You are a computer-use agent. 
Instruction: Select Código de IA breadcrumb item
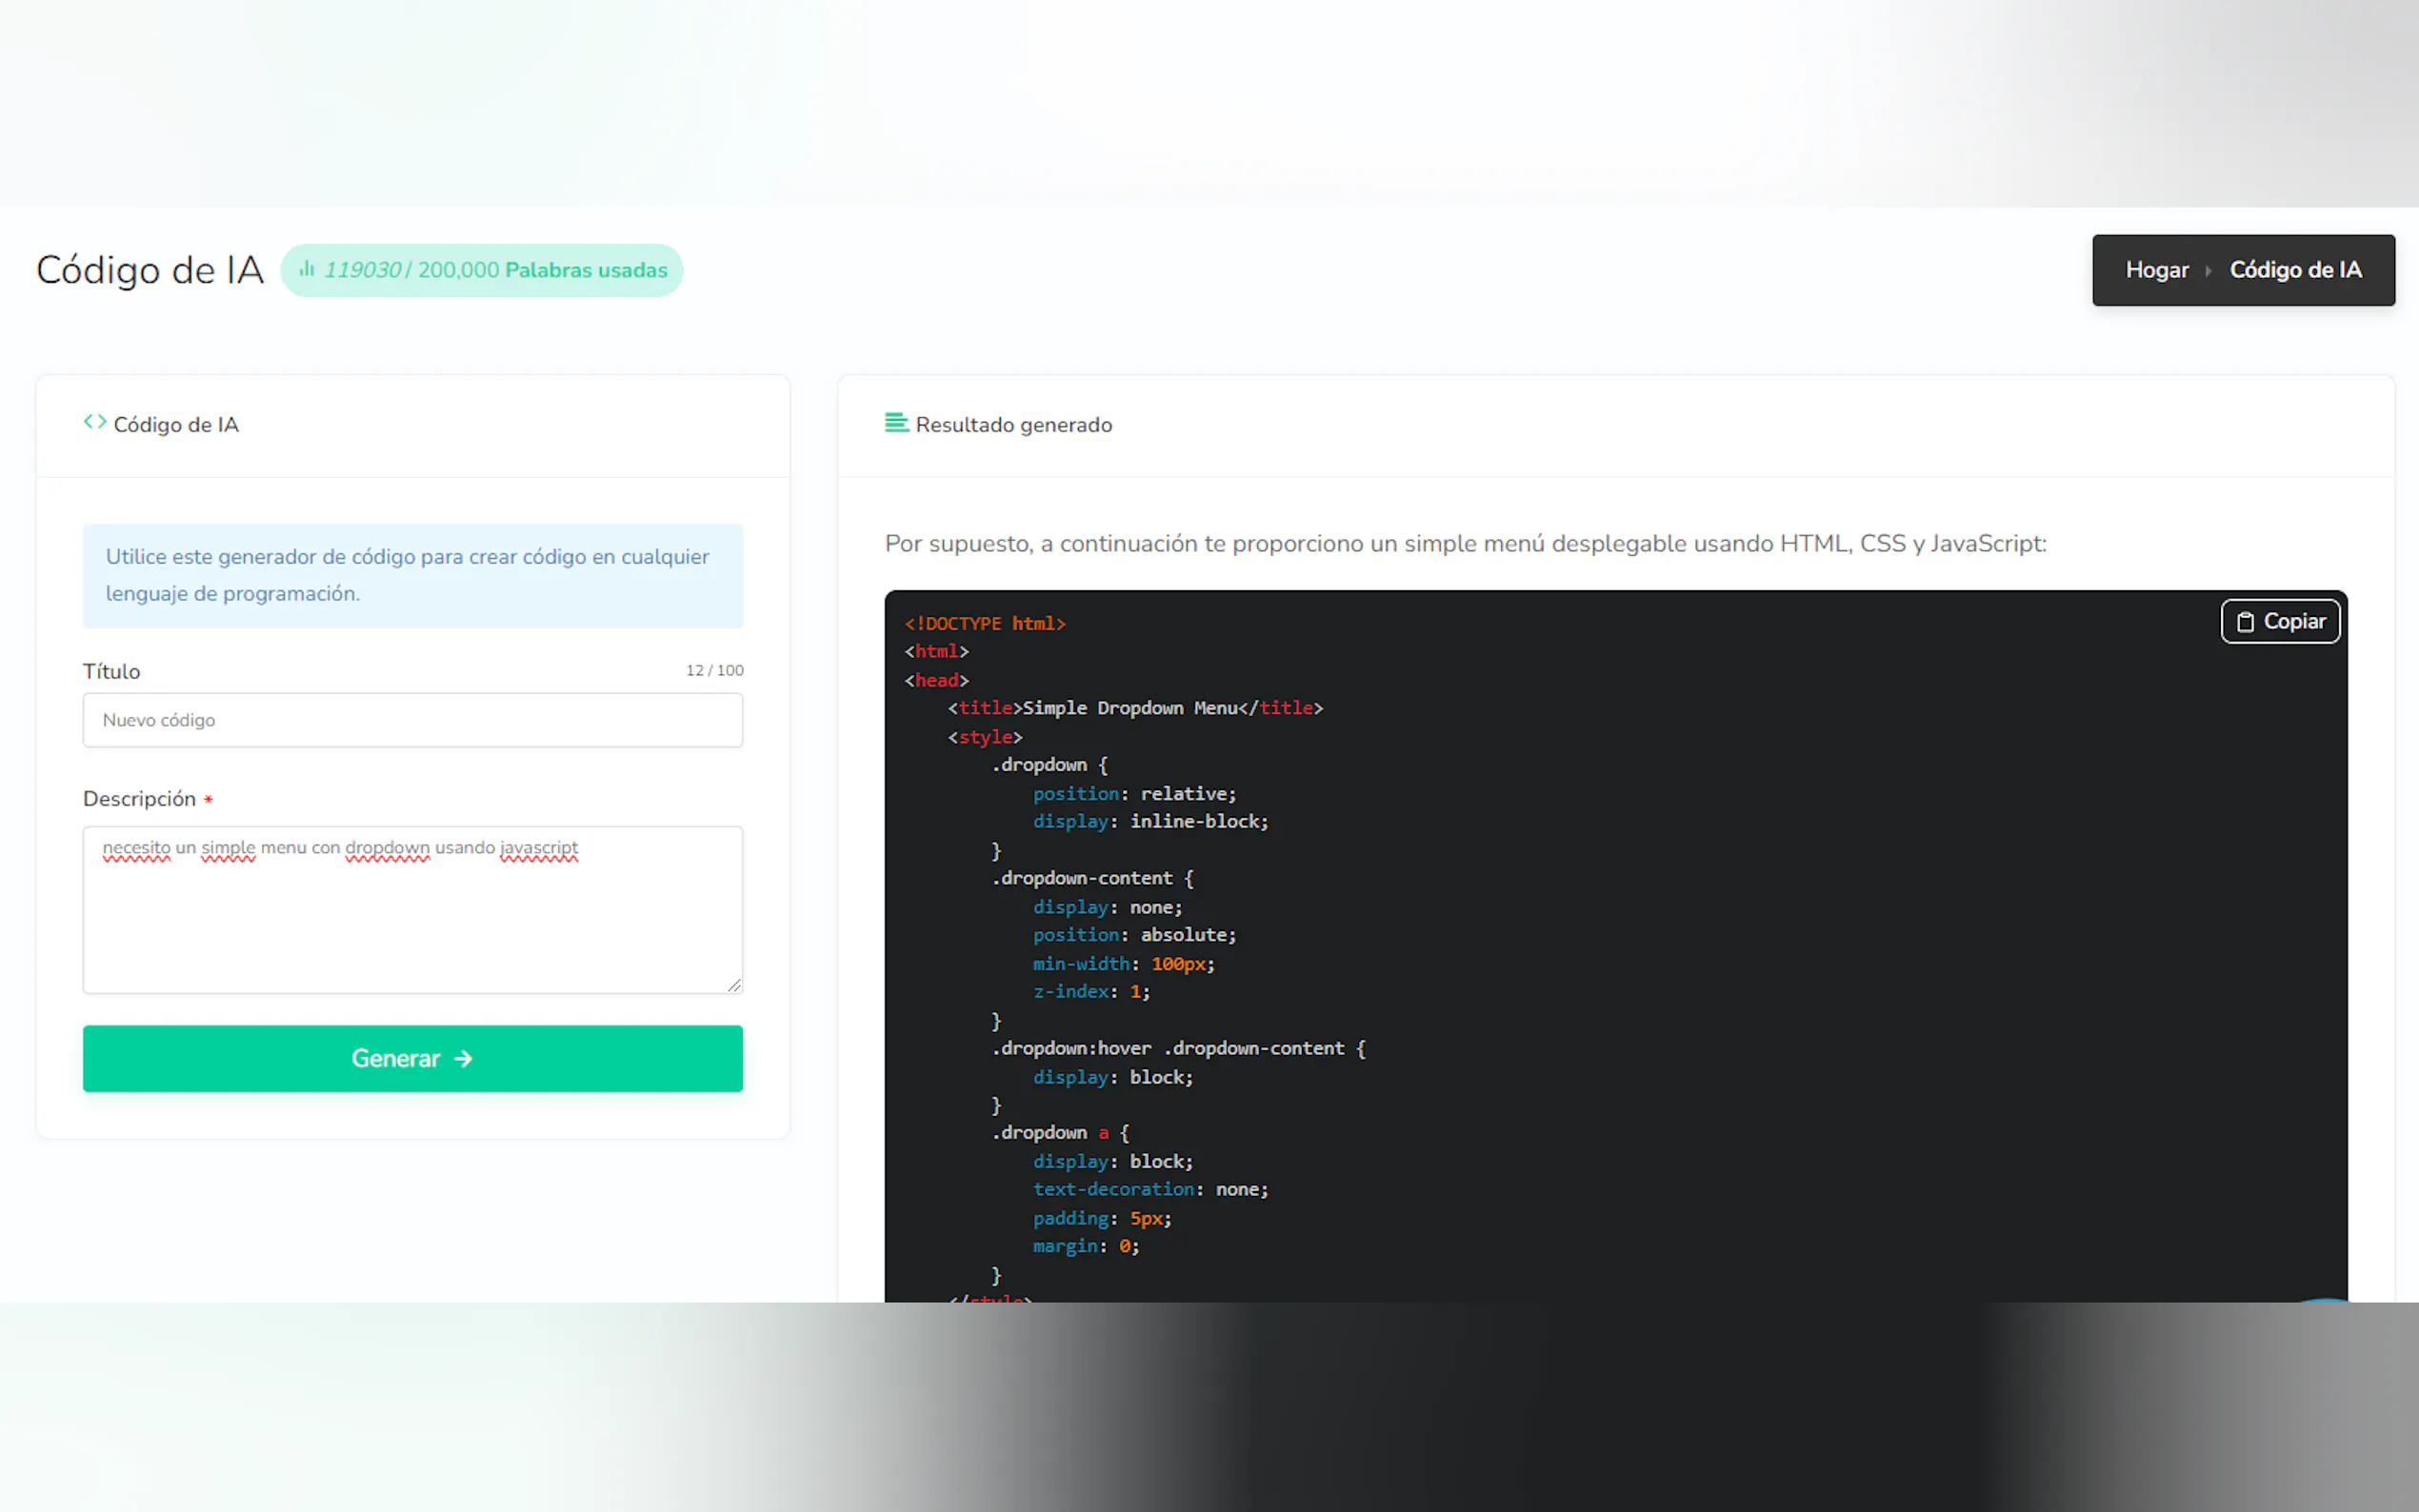pyautogui.click(x=2295, y=270)
